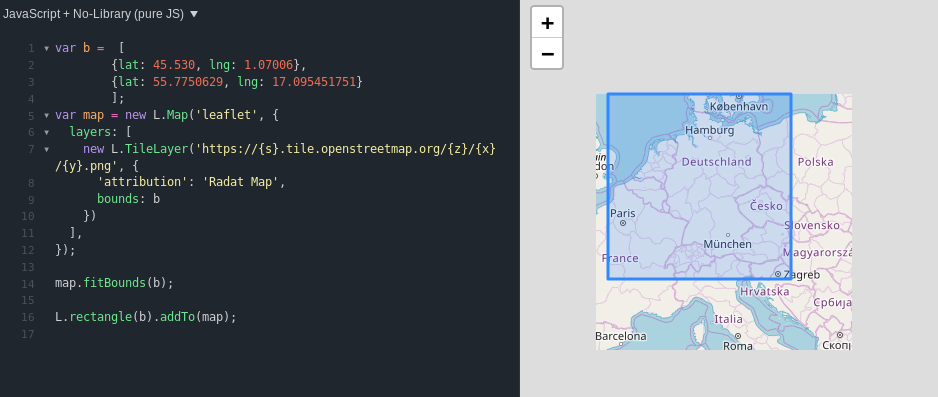This screenshot has height=397, width=938.
Task: Click the Србија label on the map
Action: click(832, 303)
